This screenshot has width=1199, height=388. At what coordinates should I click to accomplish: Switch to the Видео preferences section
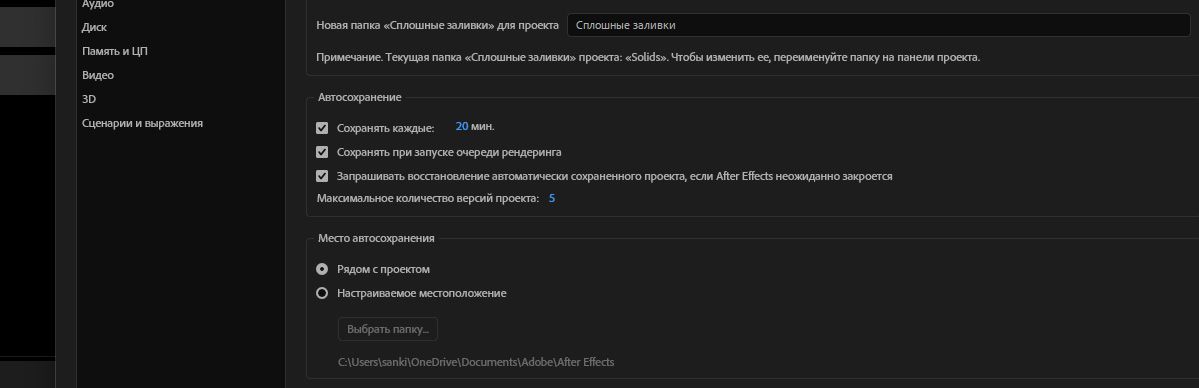pyautogui.click(x=98, y=75)
